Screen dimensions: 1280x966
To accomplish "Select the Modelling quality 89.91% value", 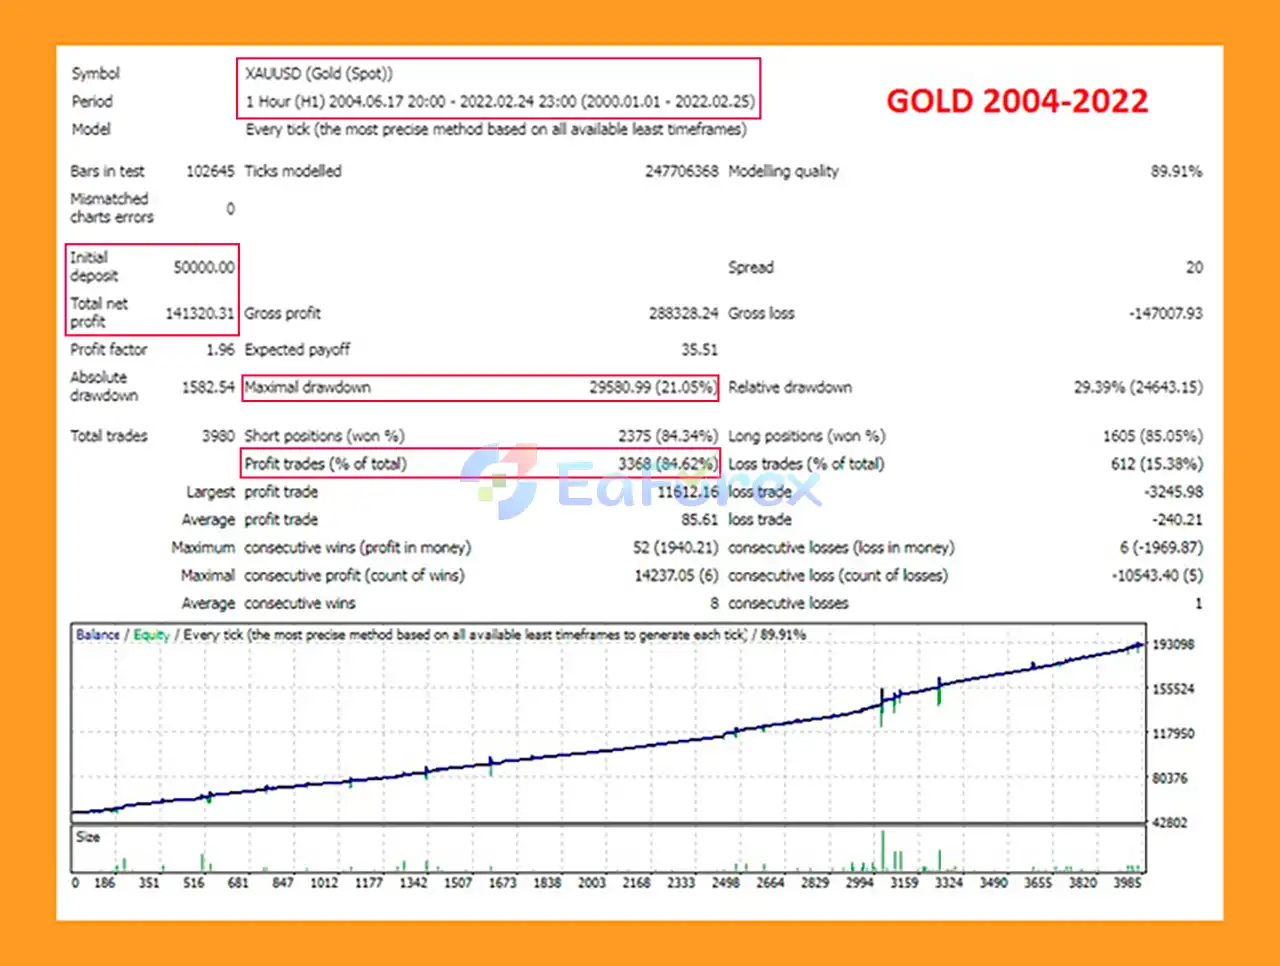I will [x=1176, y=171].
